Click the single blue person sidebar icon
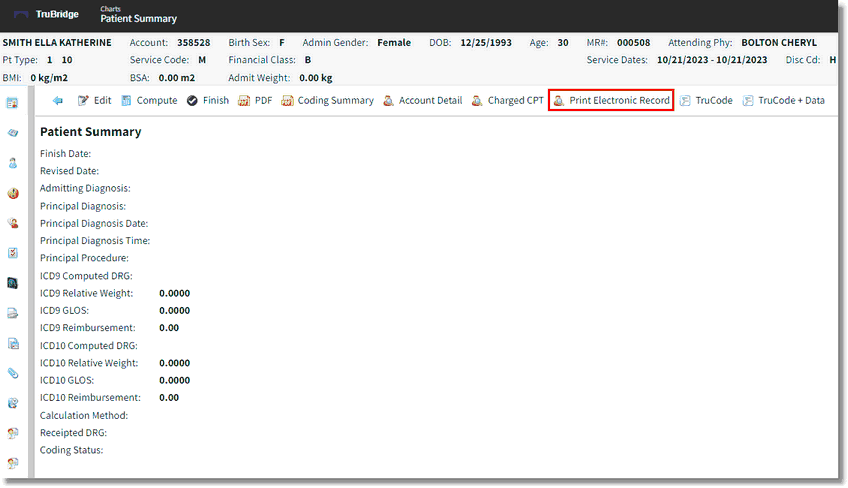 pyautogui.click(x=13, y=163)
